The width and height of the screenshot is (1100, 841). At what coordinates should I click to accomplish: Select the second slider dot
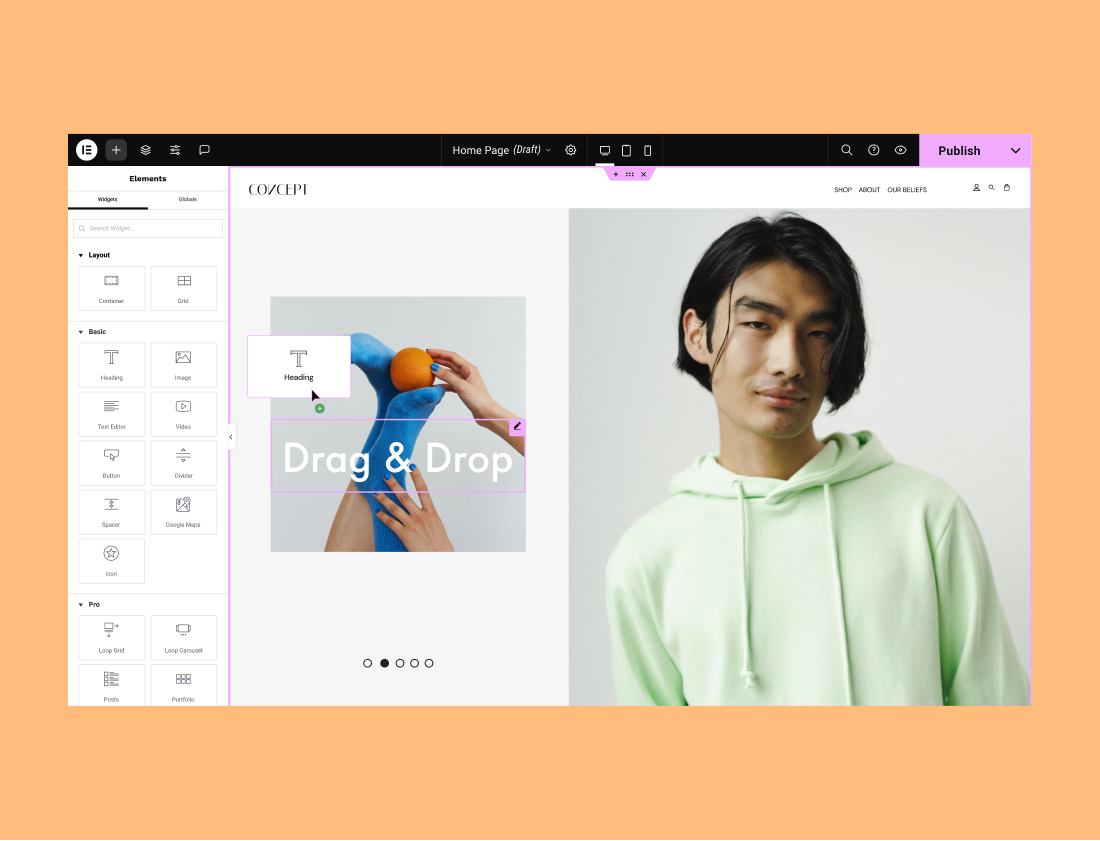click(x=384, y=663)
